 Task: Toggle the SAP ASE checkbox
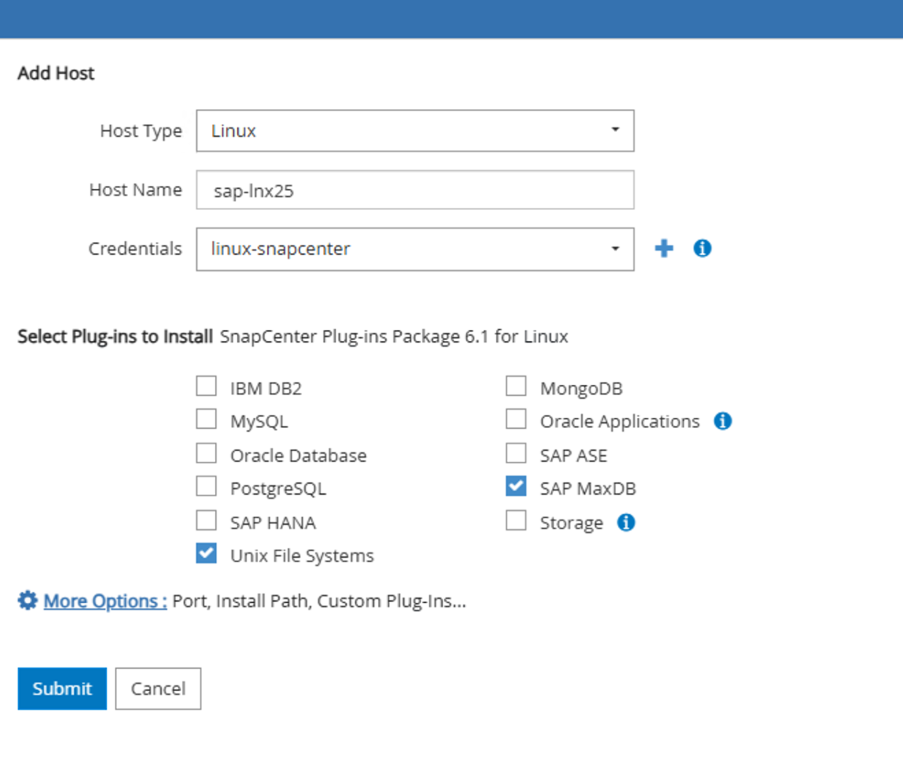point(516,454)
